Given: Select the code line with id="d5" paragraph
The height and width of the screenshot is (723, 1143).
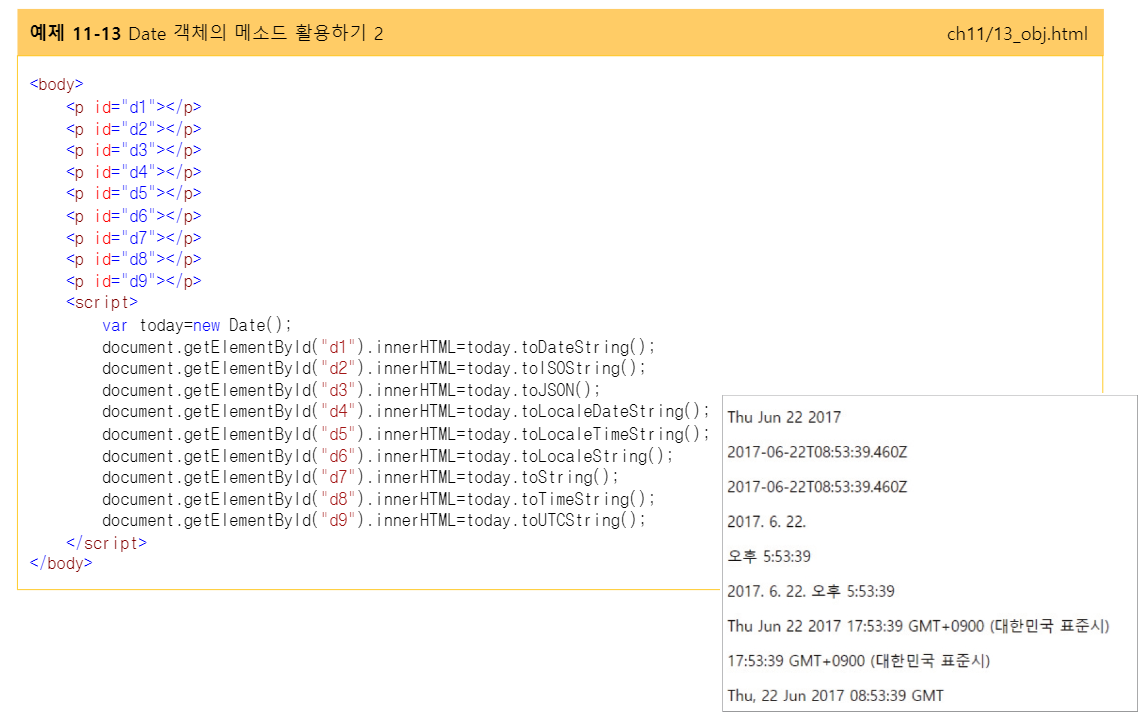Looking at the screenshot, I should pyautogui.click(x=133, y=193).
